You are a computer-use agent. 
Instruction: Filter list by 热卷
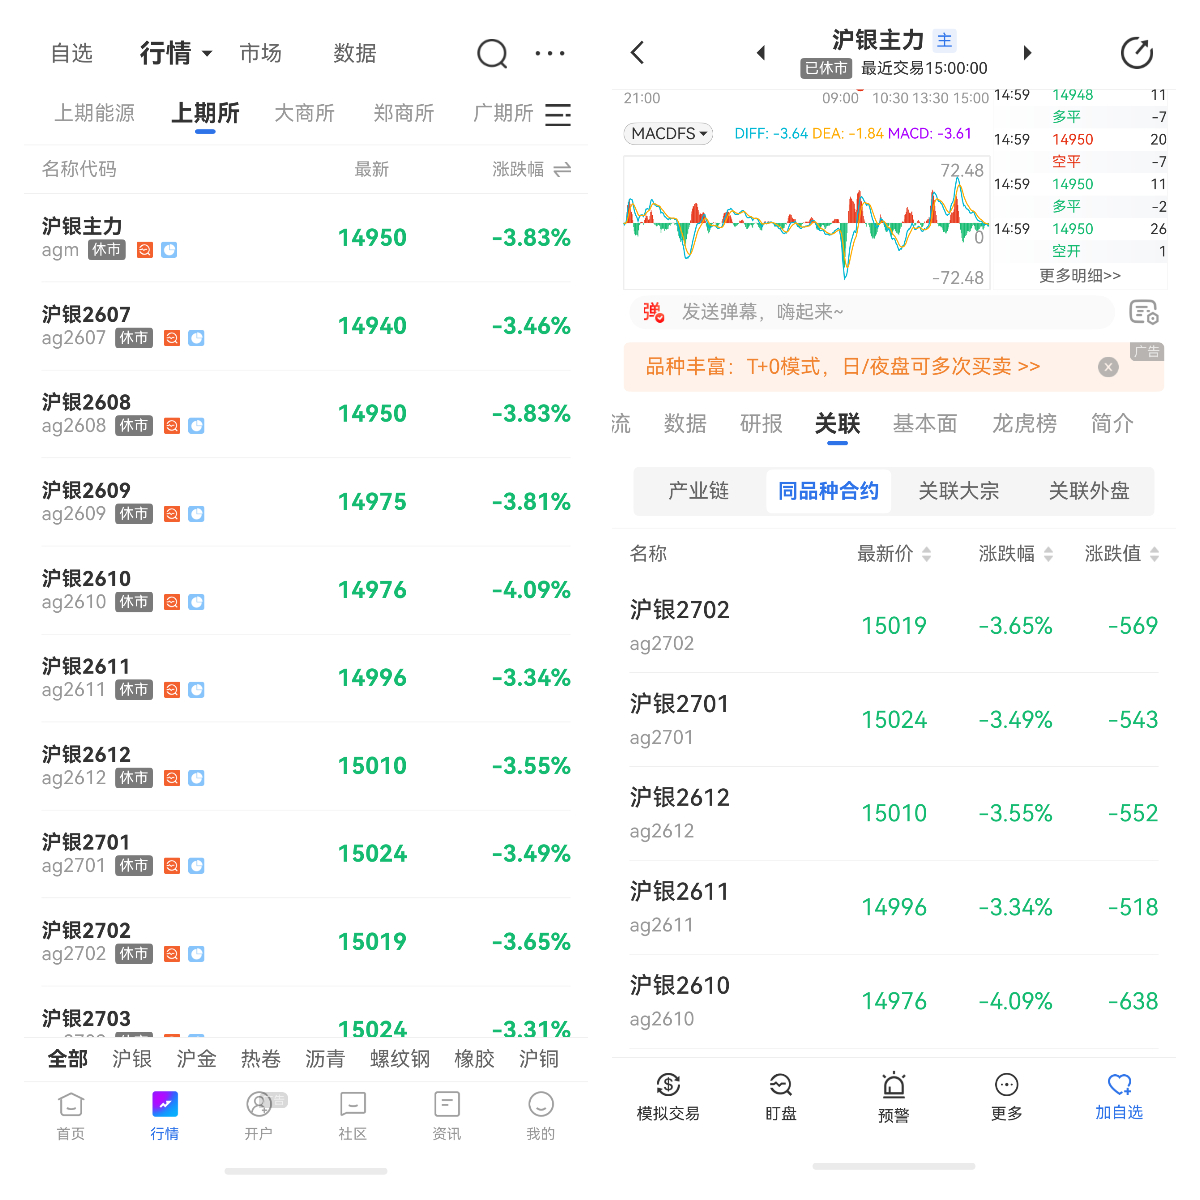pos(261,1059)
